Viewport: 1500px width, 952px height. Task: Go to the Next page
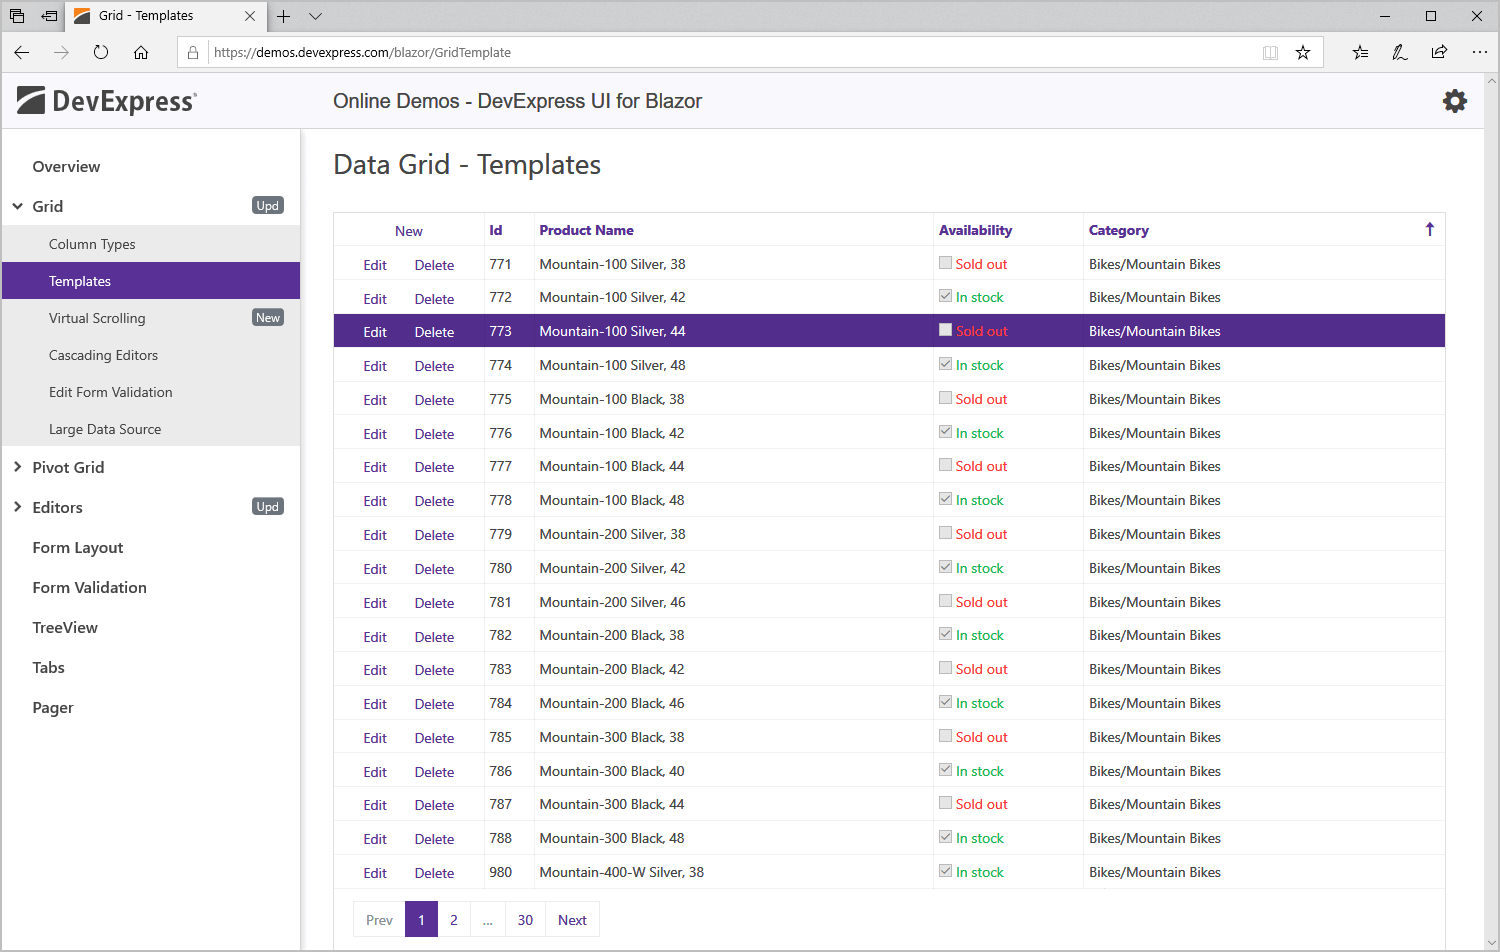[572, 920]
